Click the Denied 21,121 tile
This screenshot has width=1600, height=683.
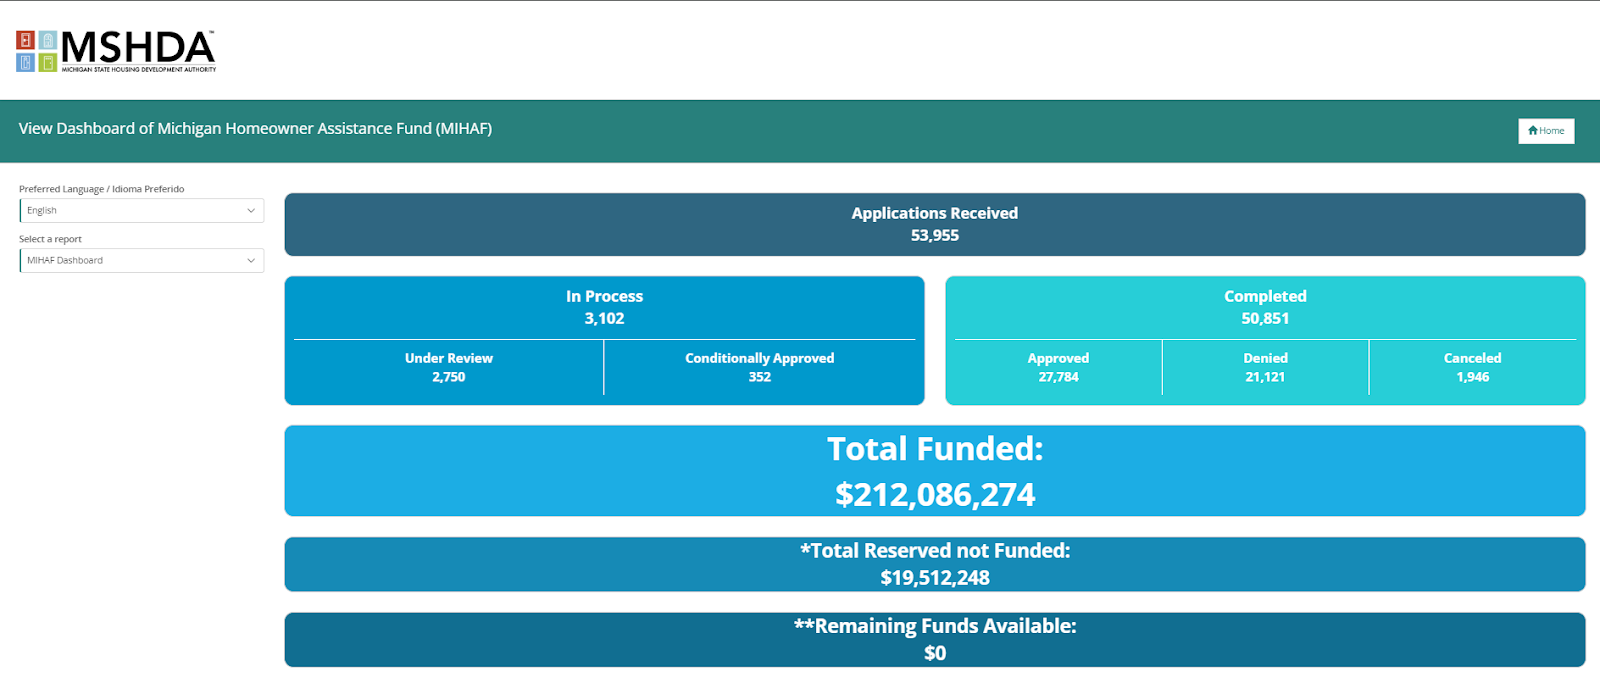[x=1265, y=367]
